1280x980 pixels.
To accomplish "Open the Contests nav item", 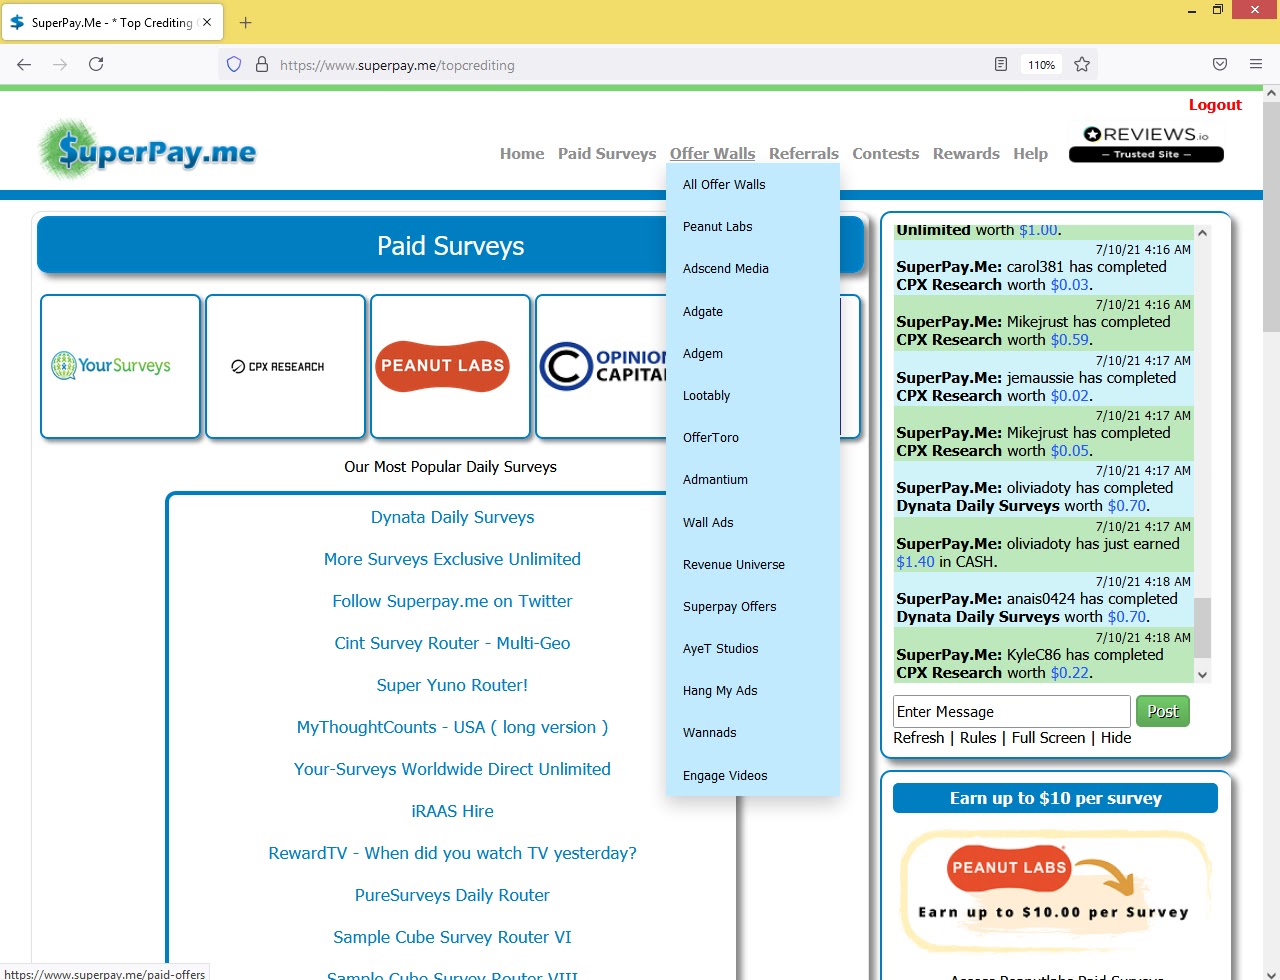I will (886, 154).
